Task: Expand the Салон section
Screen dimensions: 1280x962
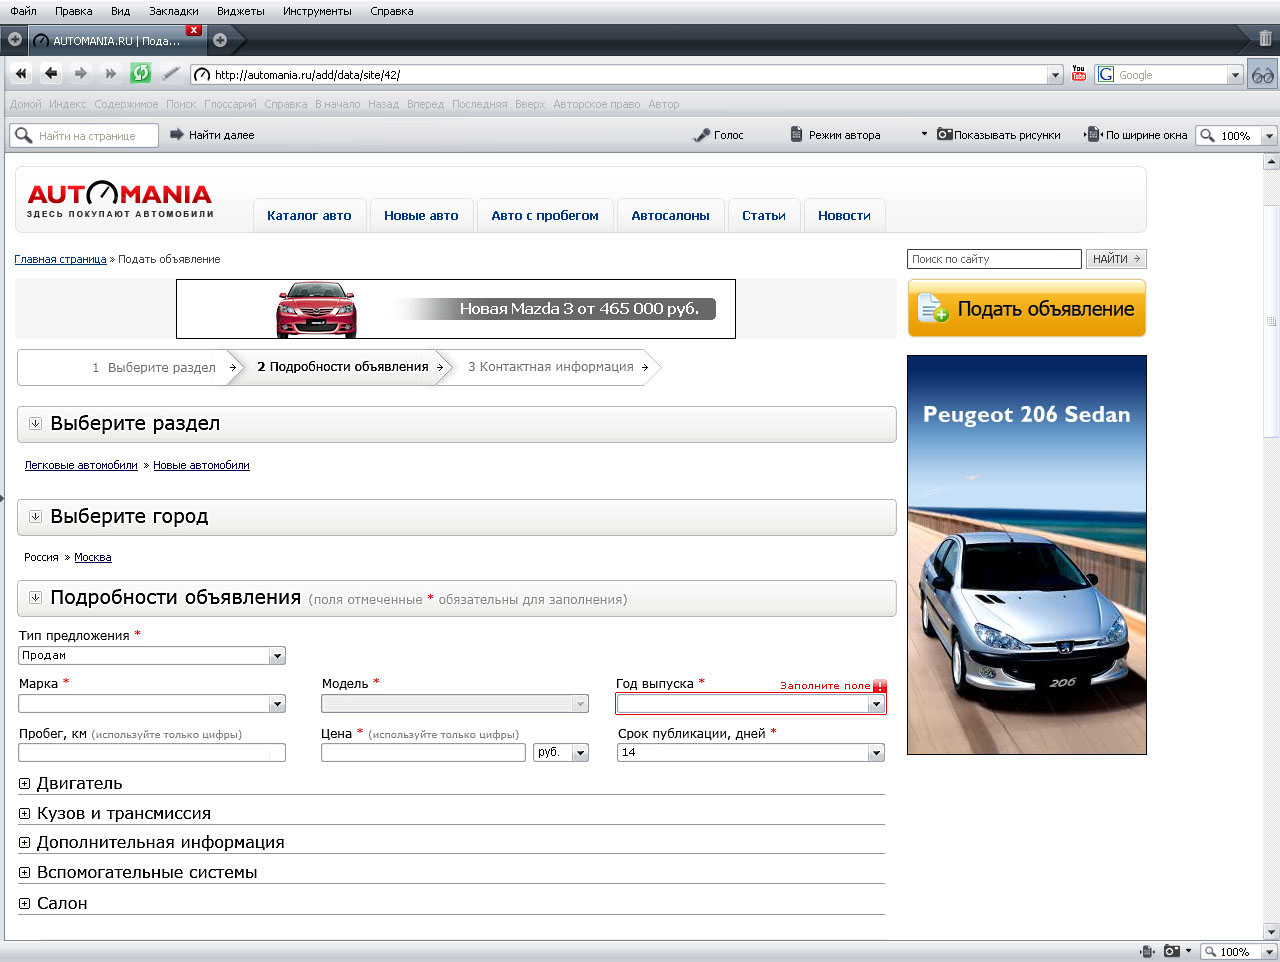Action: click(24, 901)
